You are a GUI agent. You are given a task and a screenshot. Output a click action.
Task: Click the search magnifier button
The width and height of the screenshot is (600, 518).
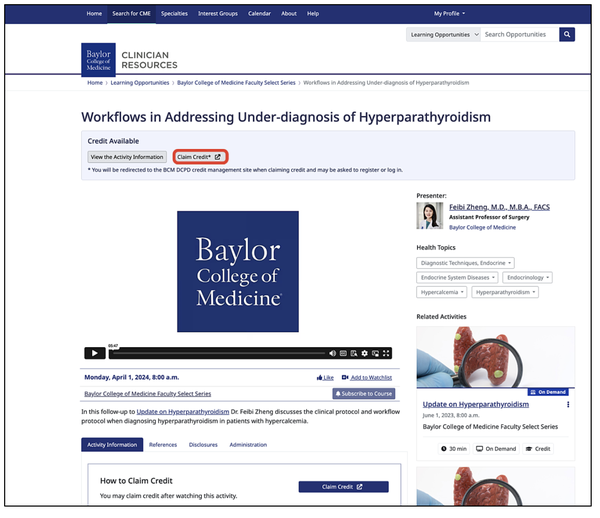[x=567, y=34]
